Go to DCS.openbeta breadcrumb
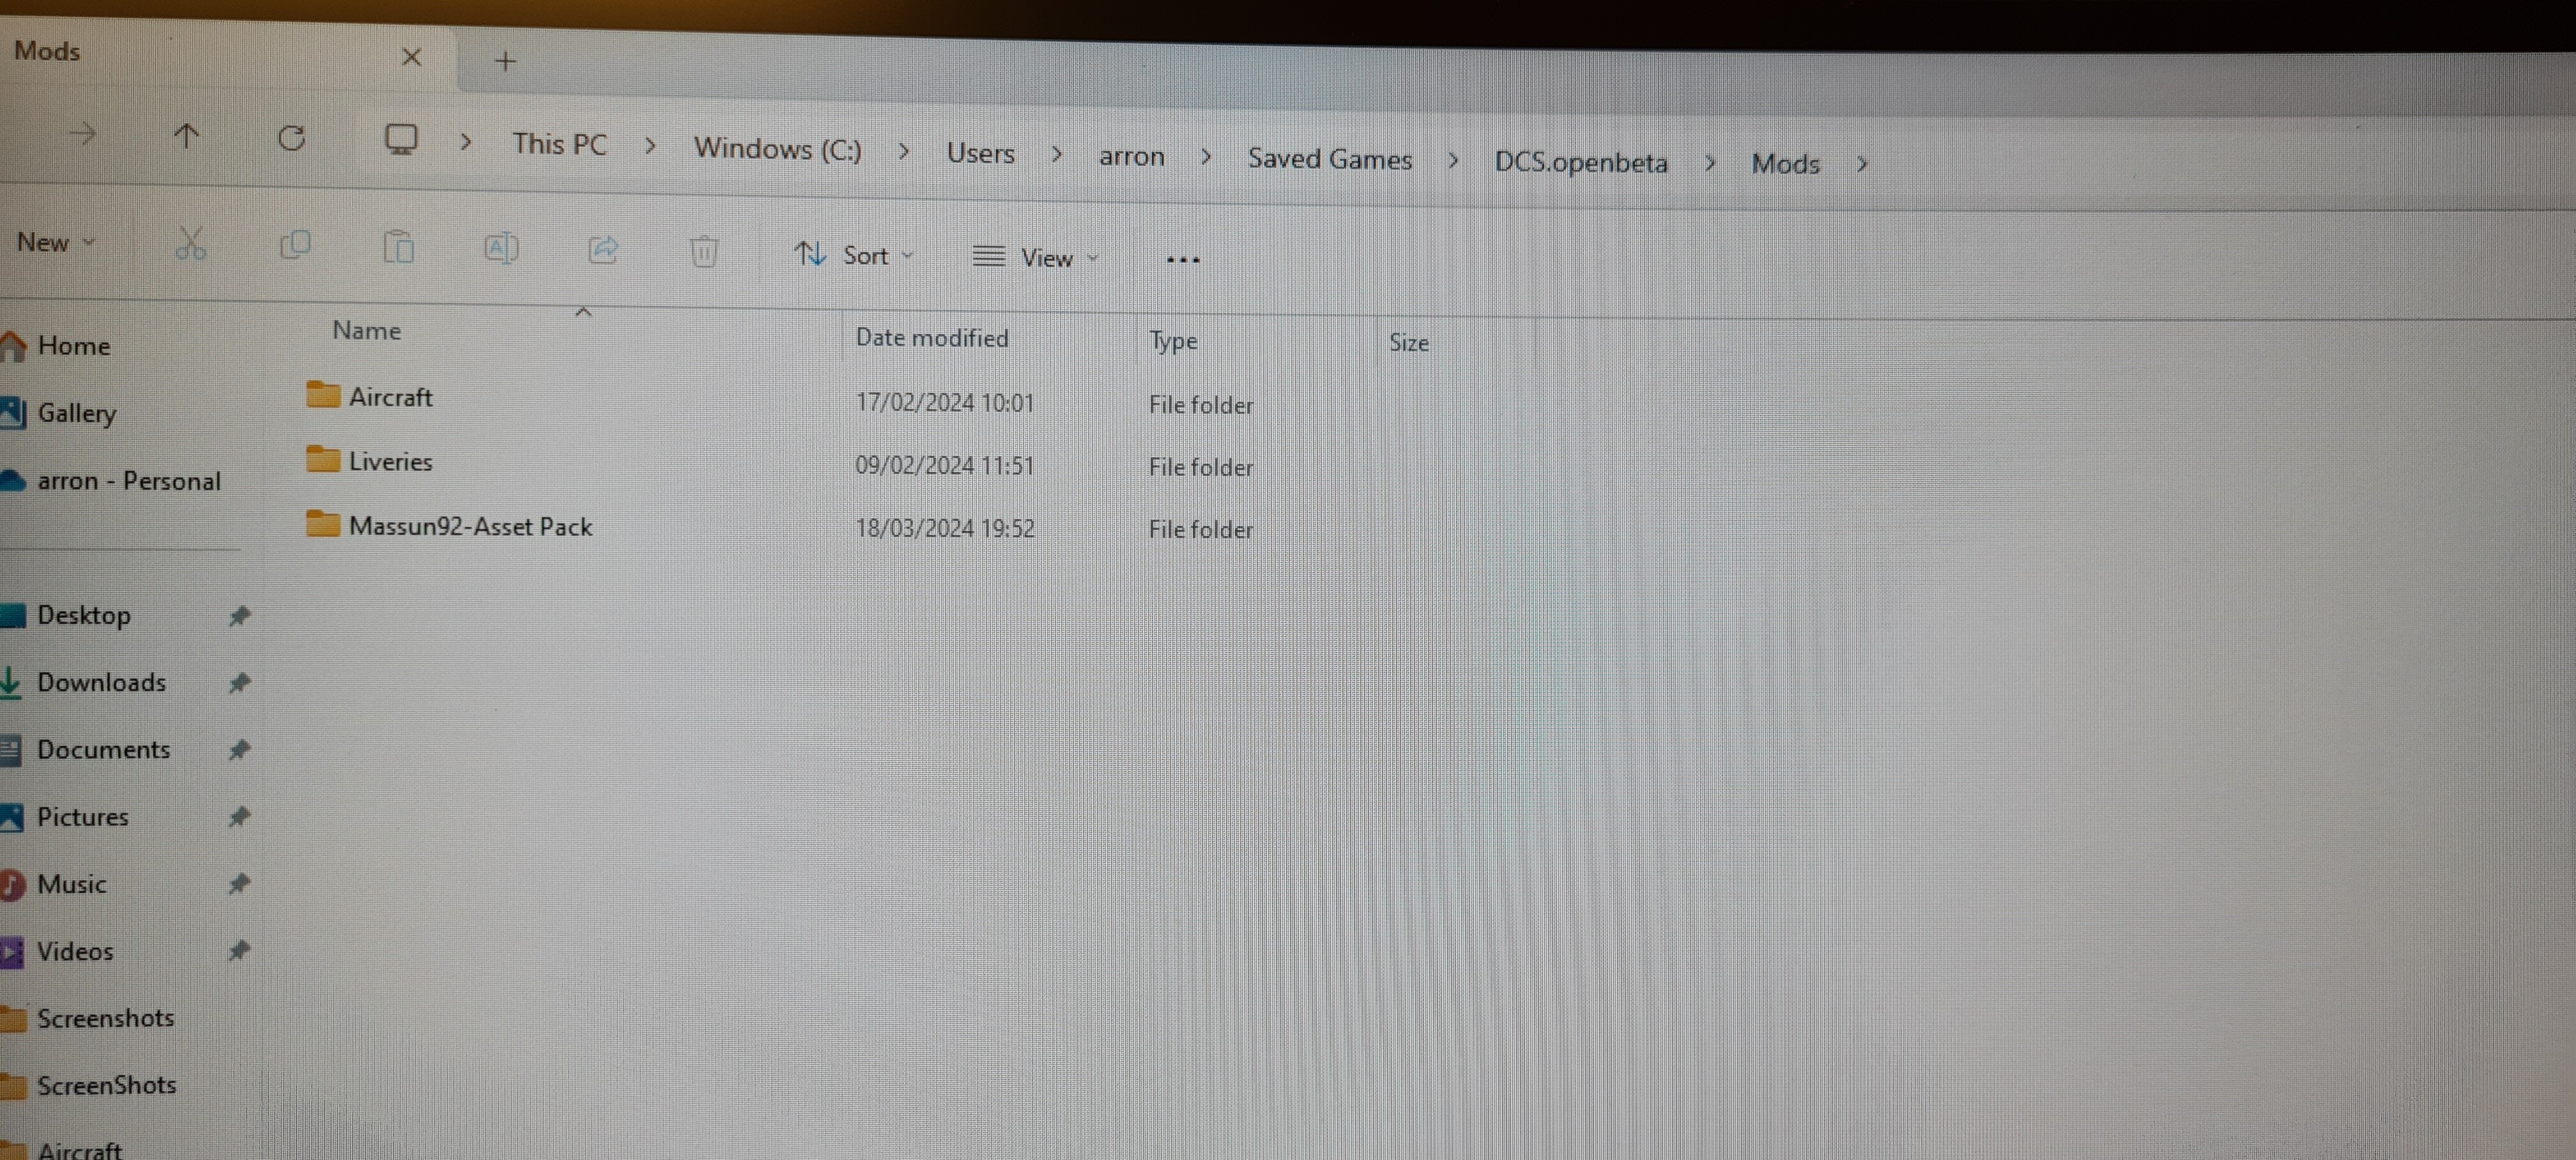The width and height of the screenshot is (2576, 1160). (1580, 162)
